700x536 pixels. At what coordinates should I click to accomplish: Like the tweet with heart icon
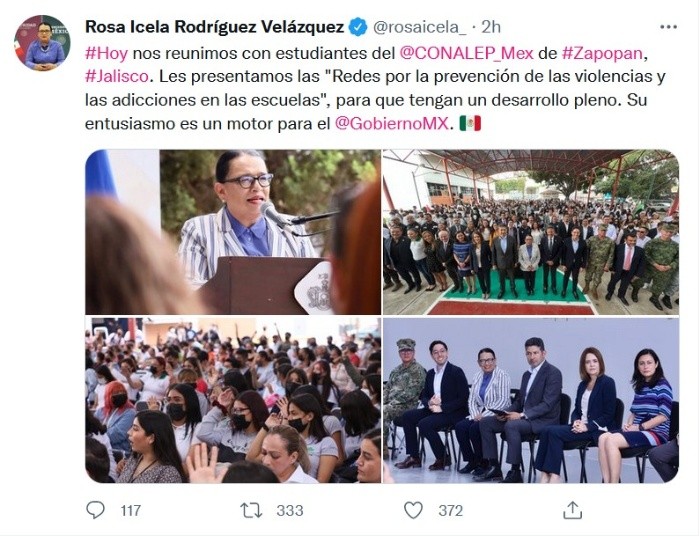click(x=413, y=510)
